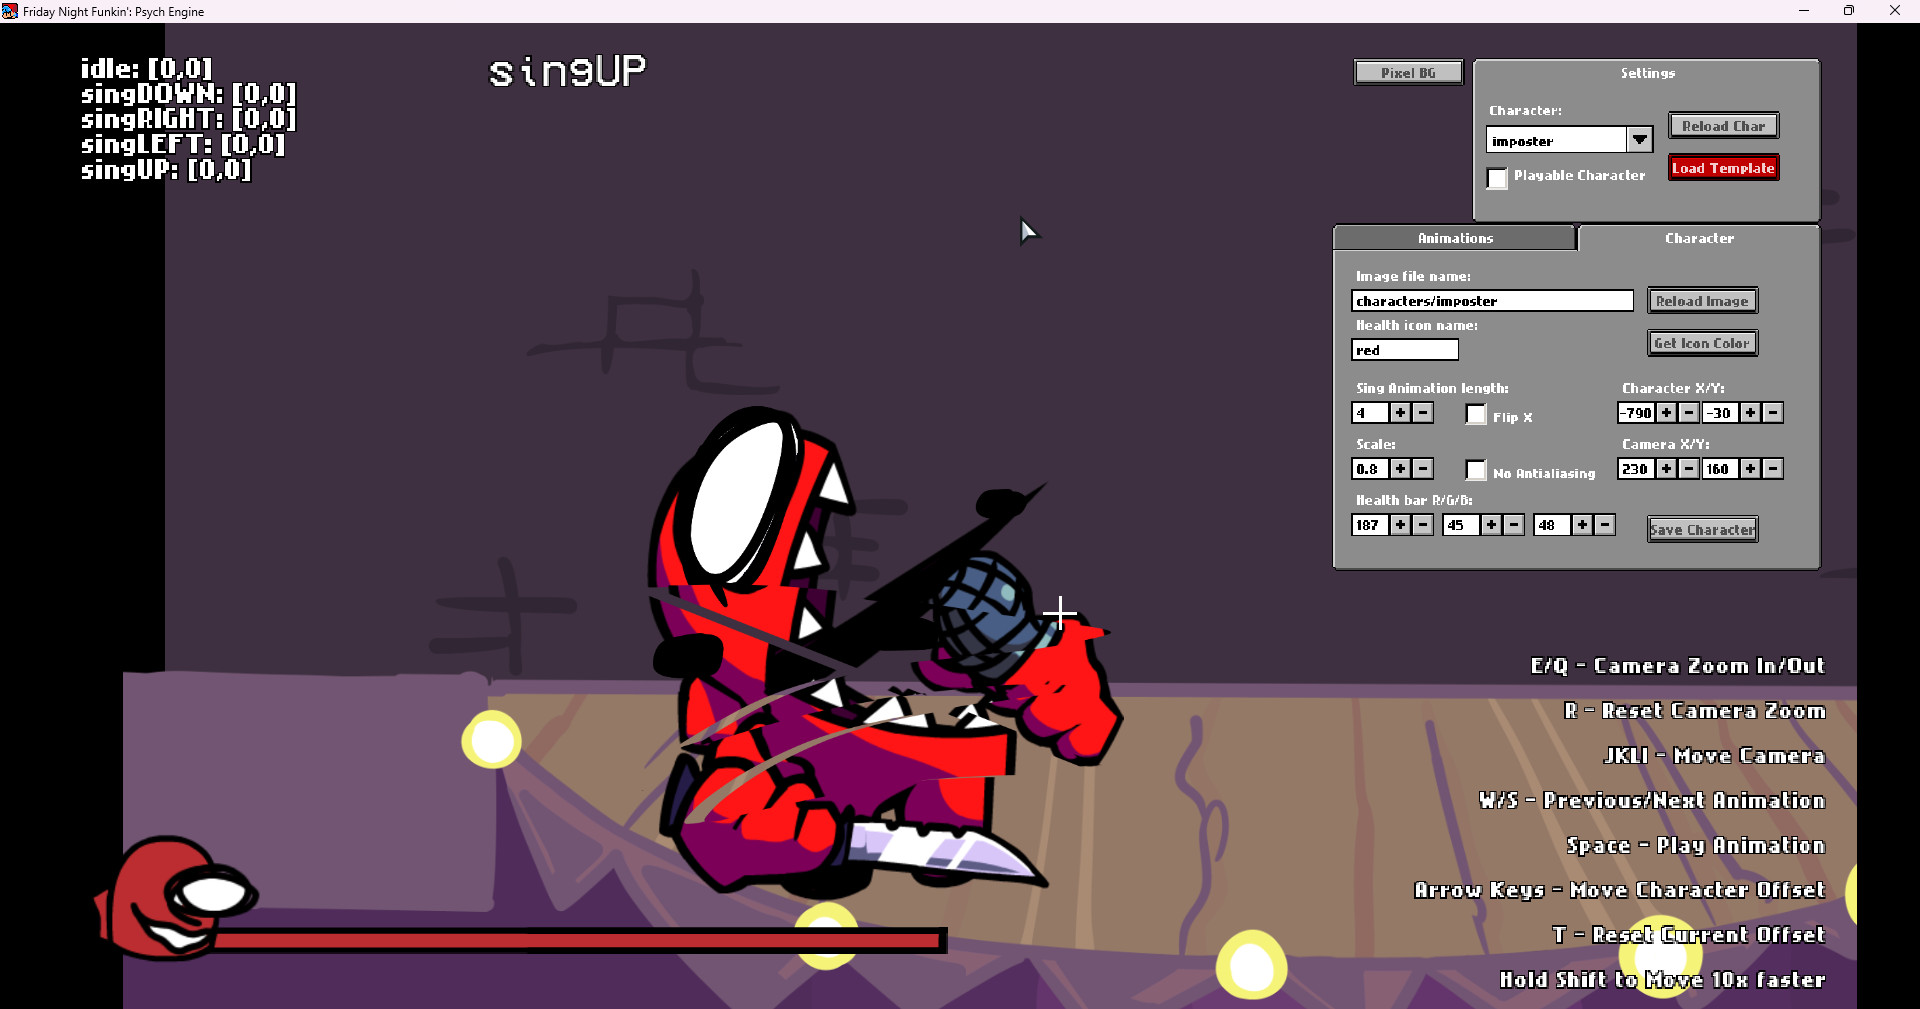
Task: Switch to the Animations tab
Action: (x=1455, y=238)
